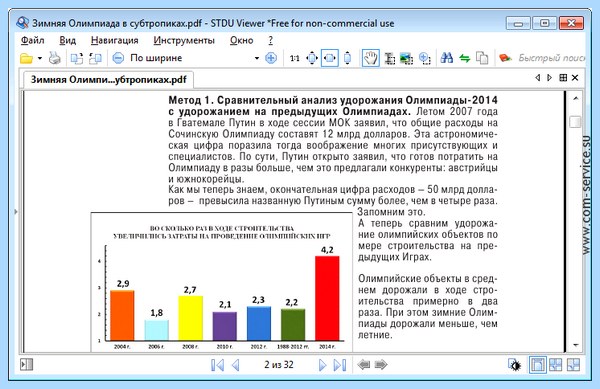Open the Файл menu

(33, 40)
